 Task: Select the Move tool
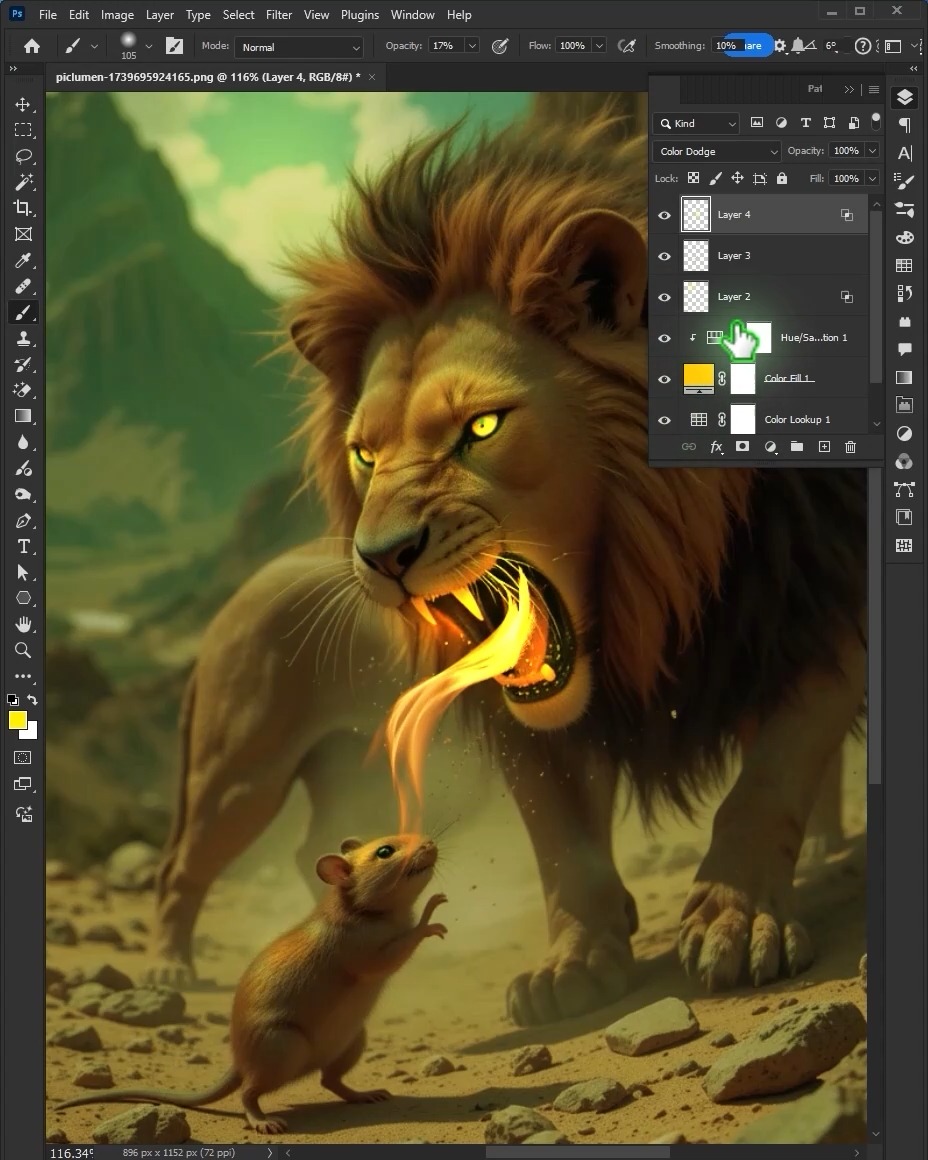[23, 104]
